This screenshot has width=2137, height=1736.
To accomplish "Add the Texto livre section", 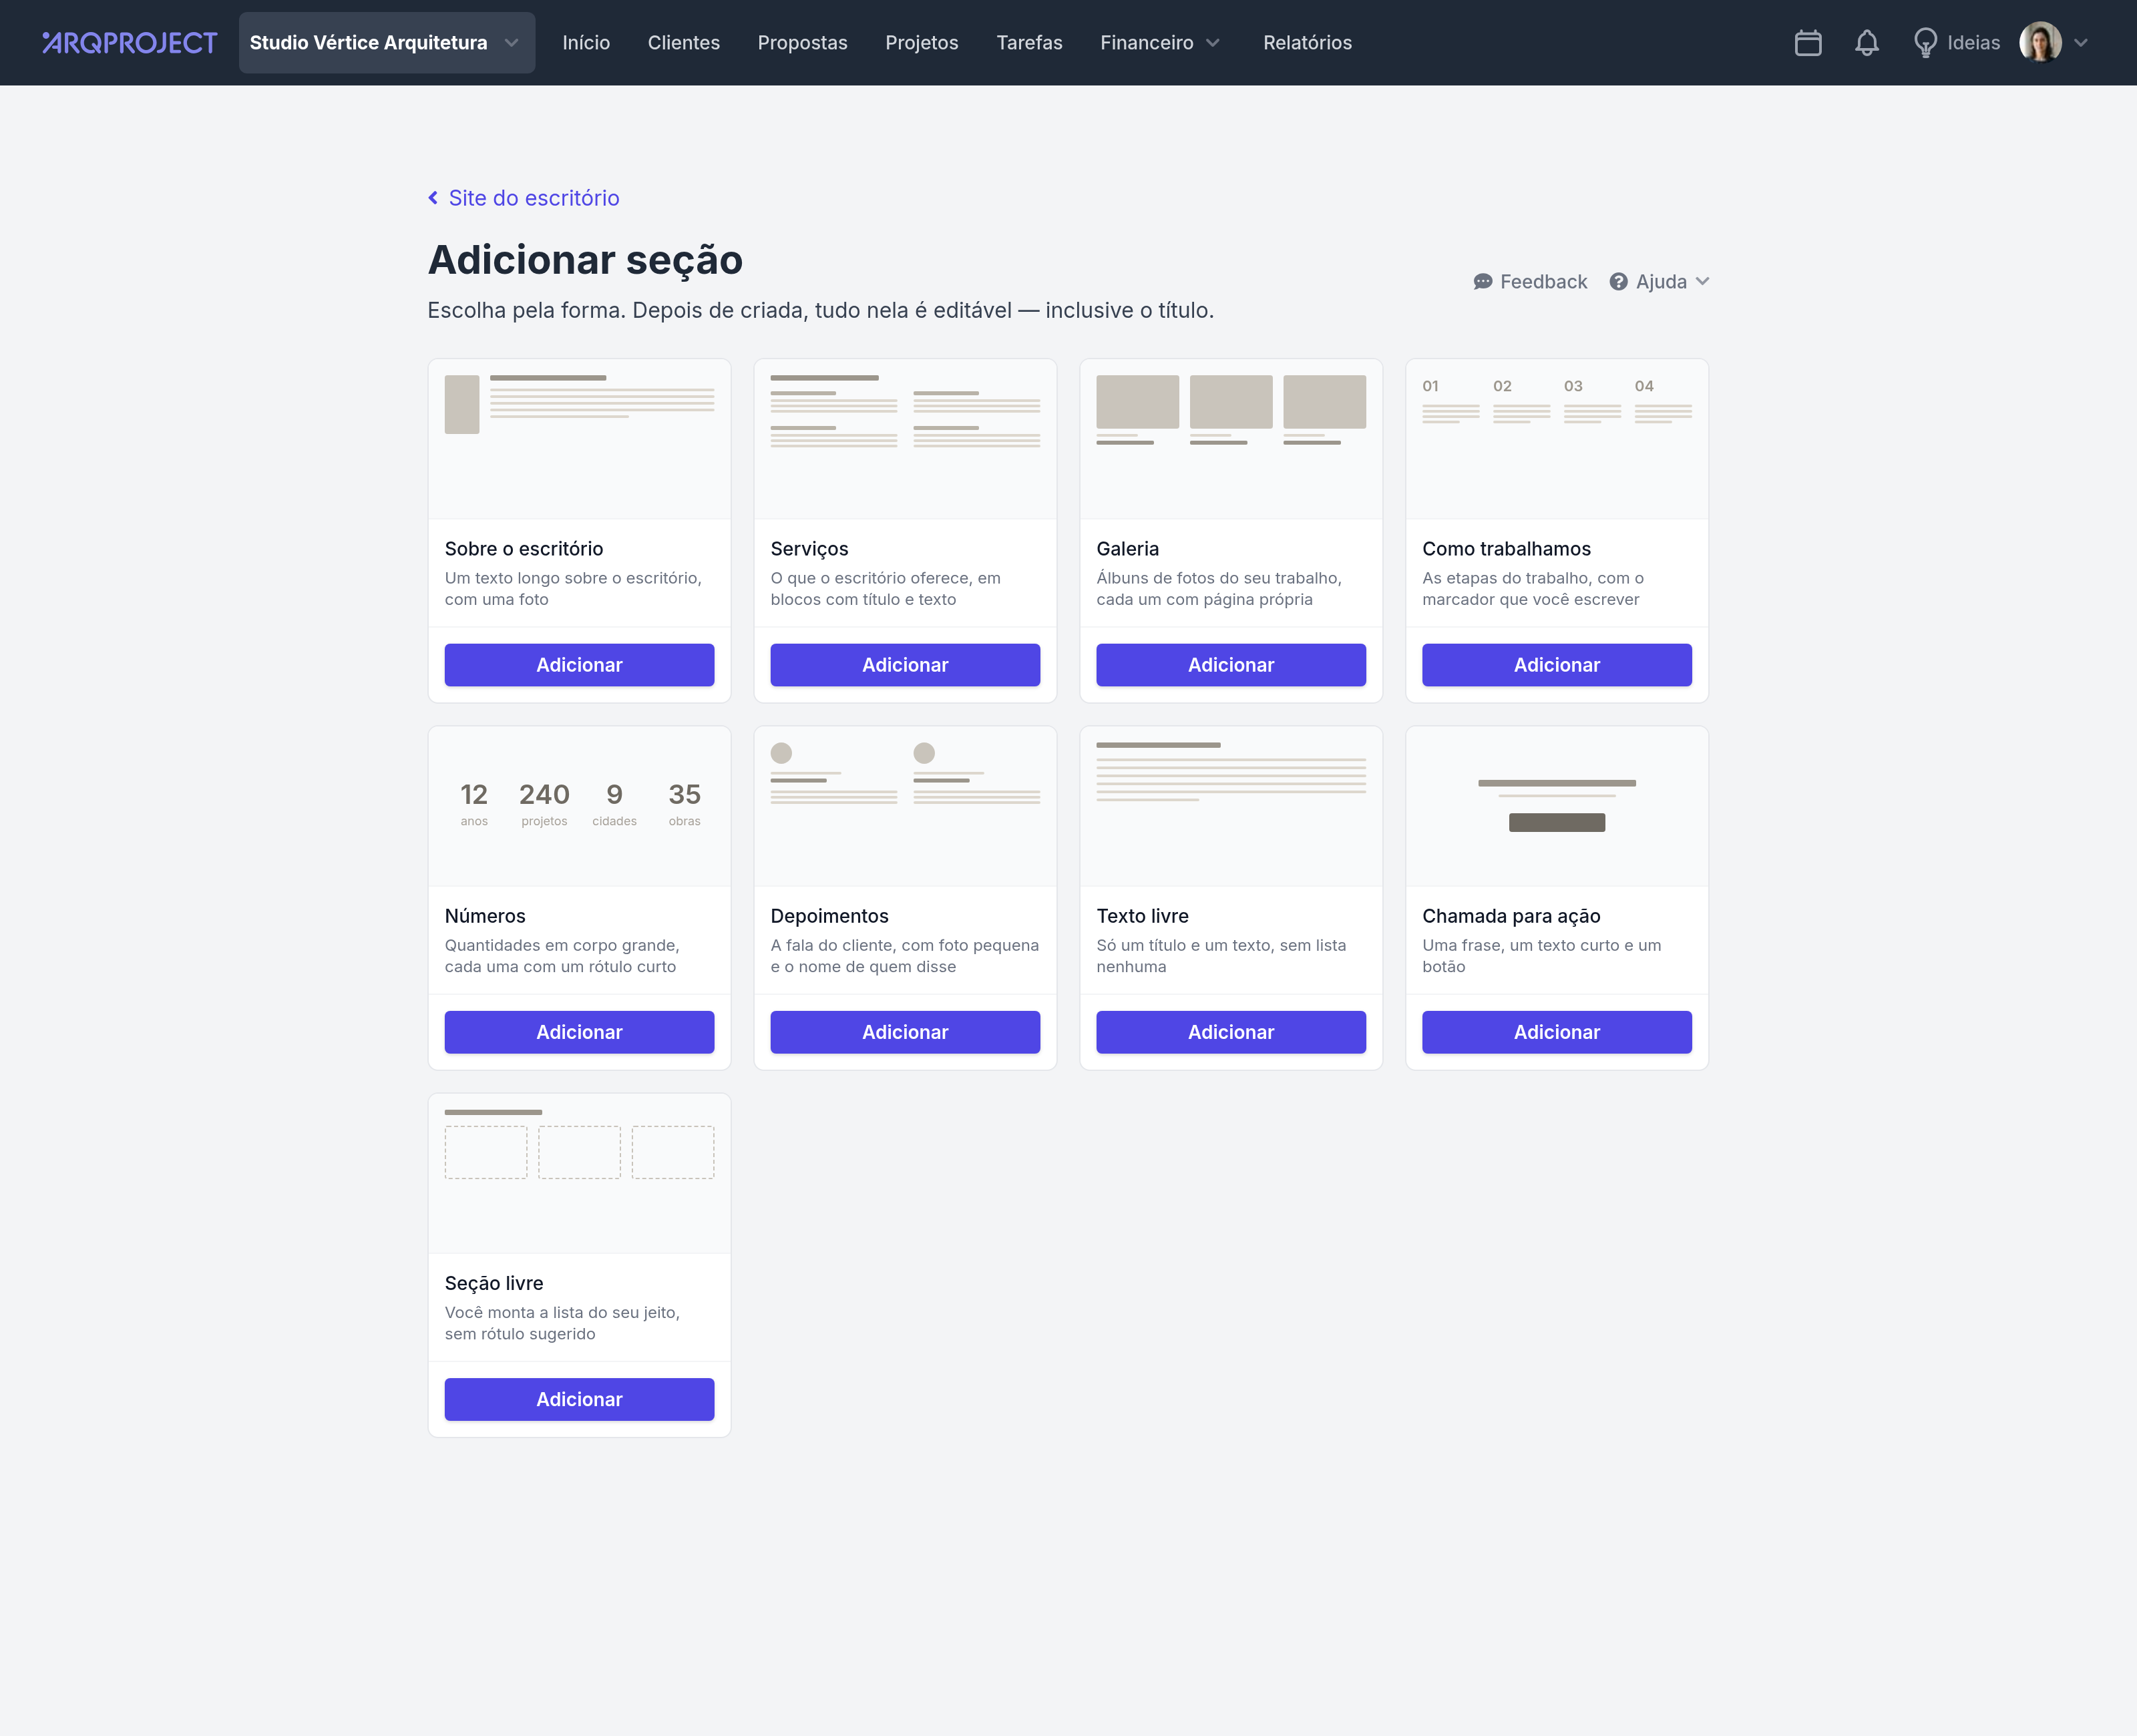I will coord(1232,1032).
